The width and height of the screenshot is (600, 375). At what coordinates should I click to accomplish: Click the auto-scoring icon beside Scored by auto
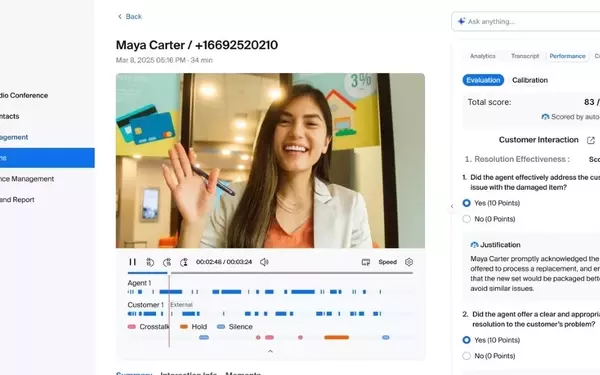point(545,117)
